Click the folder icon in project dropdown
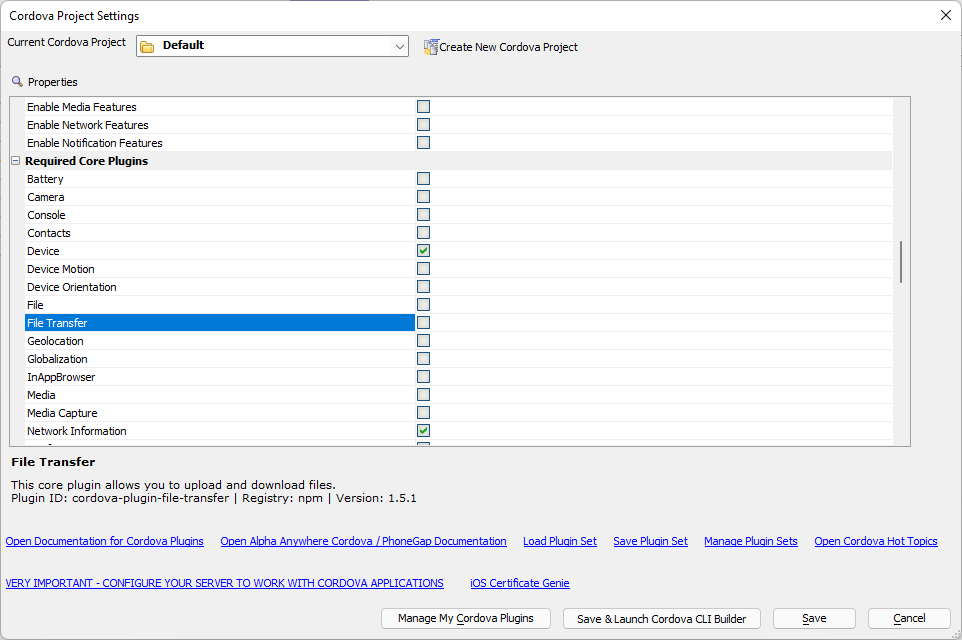962x640 pixels. click(147, 47)
